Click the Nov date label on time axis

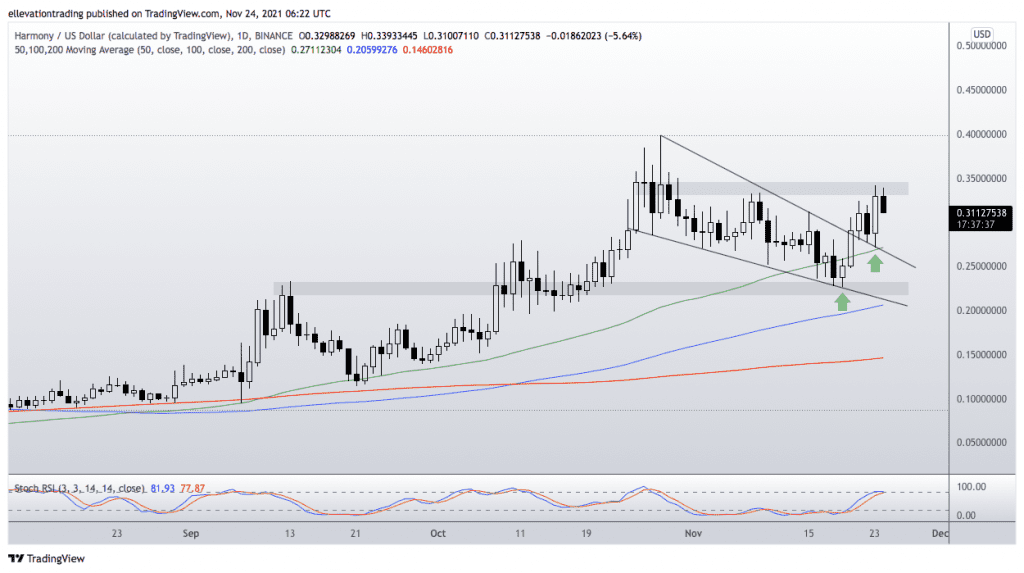point(693,533)
